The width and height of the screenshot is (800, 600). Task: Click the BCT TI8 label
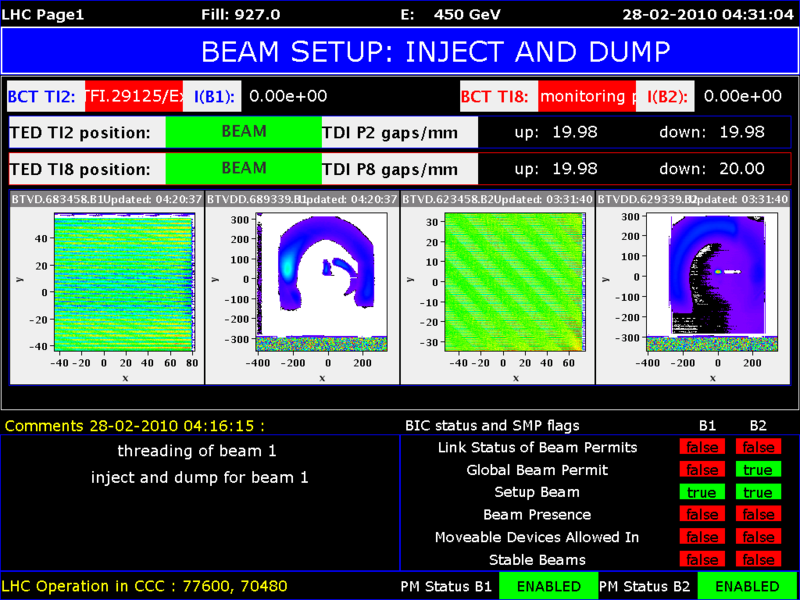pos(499,96)
